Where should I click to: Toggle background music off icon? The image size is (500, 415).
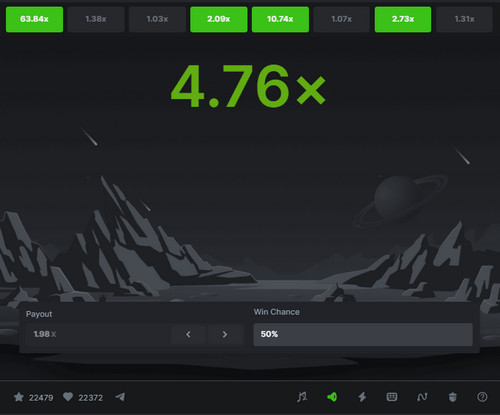click(x=302, y=397)
